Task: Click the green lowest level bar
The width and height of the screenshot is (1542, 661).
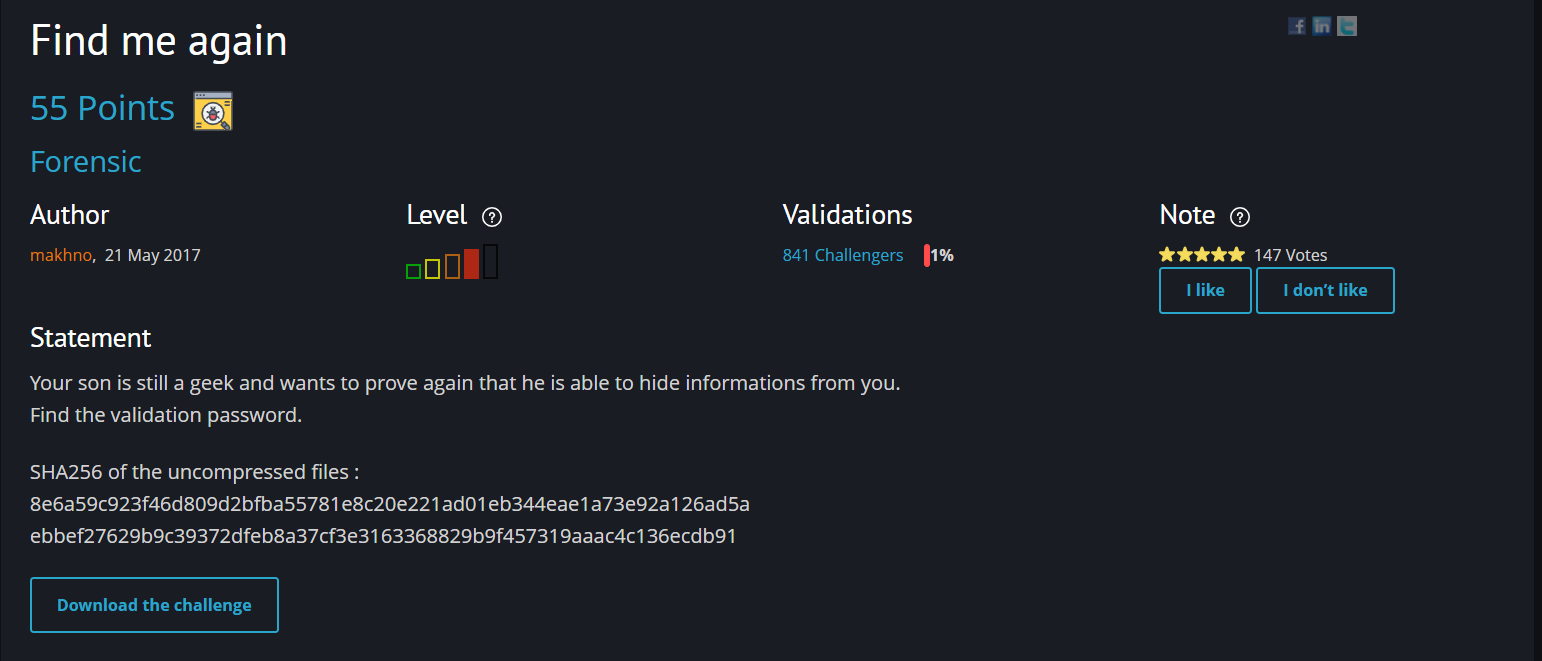Action: coord(413,271)
